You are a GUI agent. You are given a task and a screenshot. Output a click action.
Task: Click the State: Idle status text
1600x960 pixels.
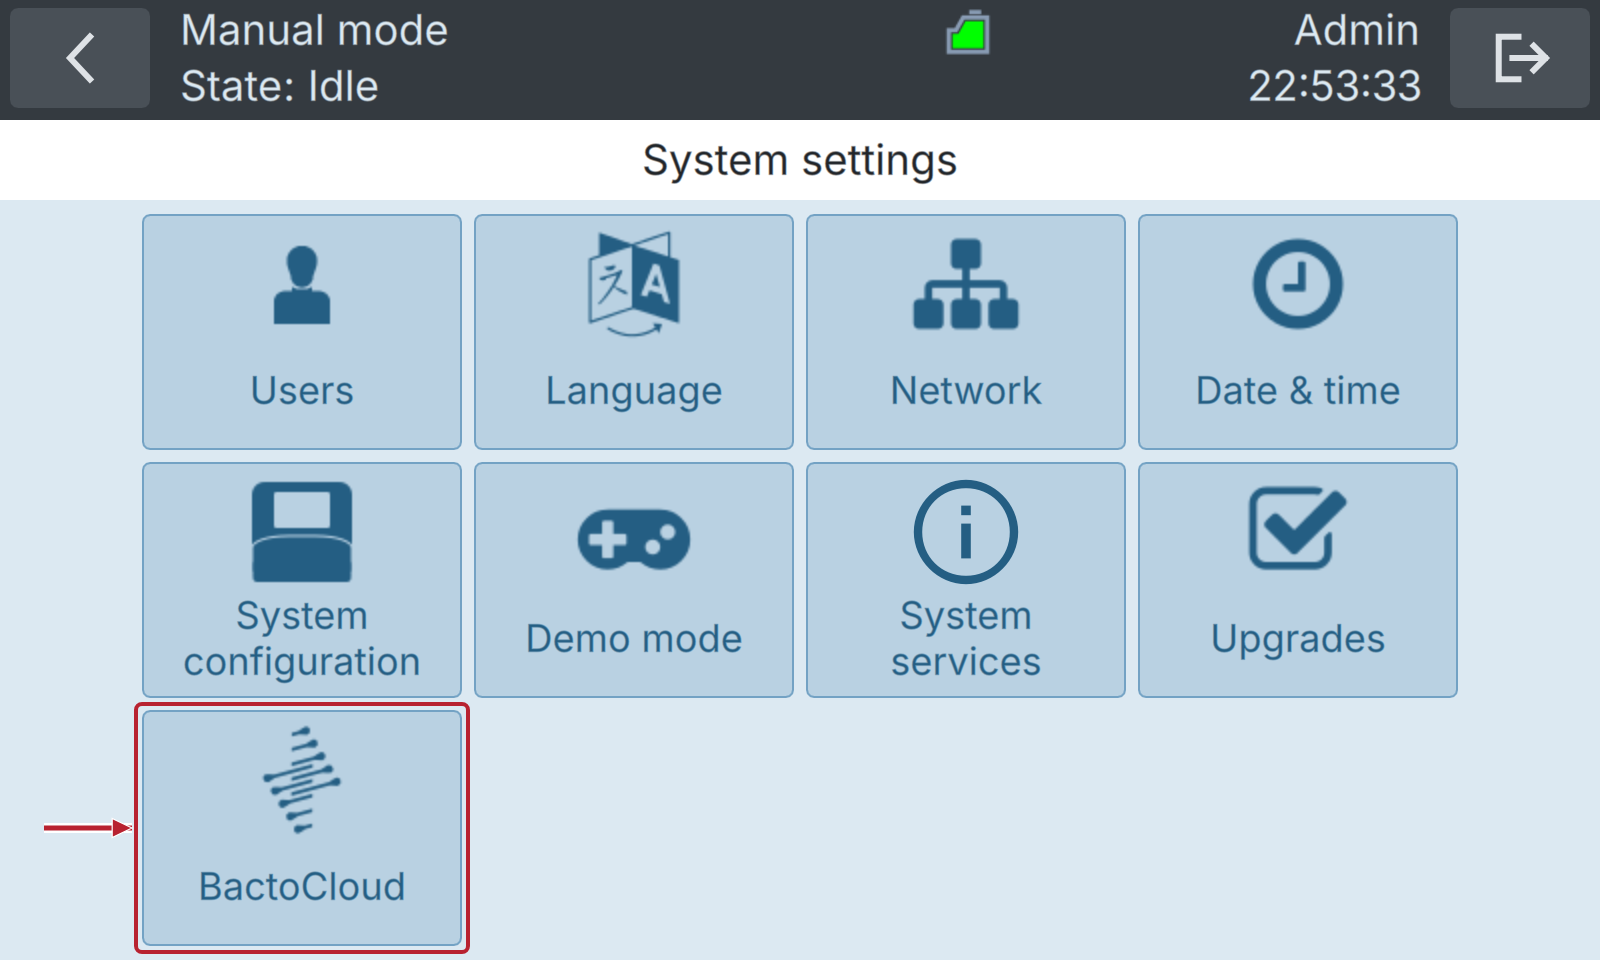coord(280,86)
